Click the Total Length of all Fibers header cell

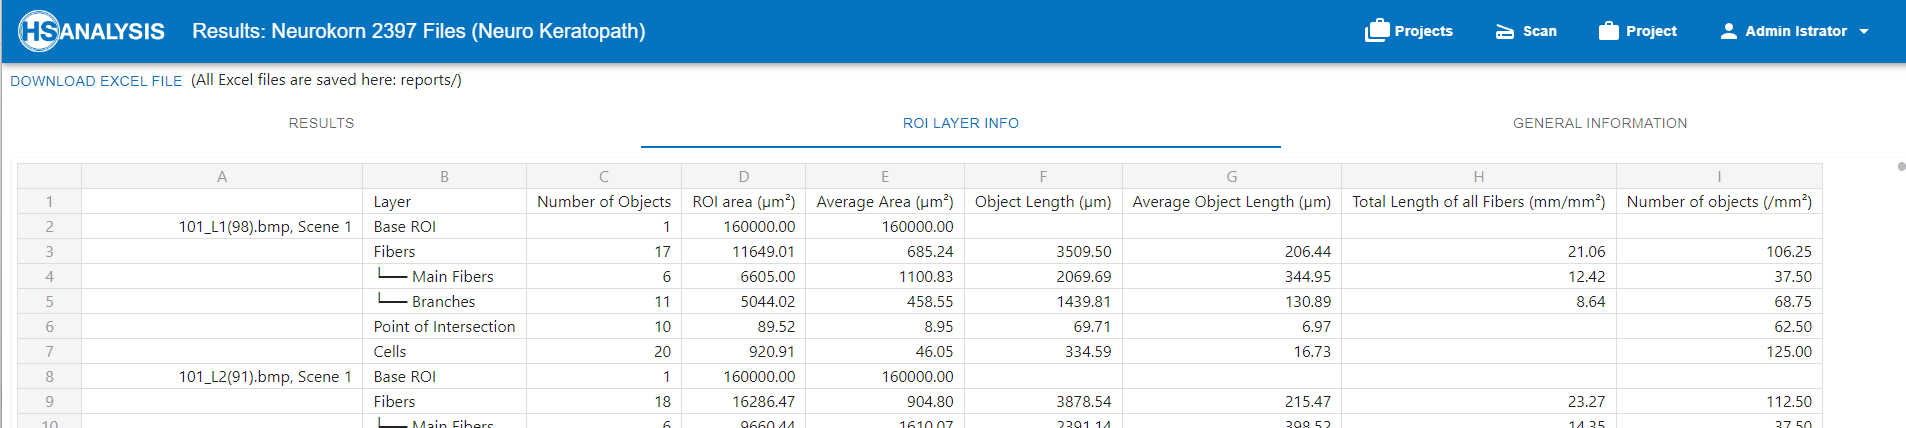click(1478, 201)
